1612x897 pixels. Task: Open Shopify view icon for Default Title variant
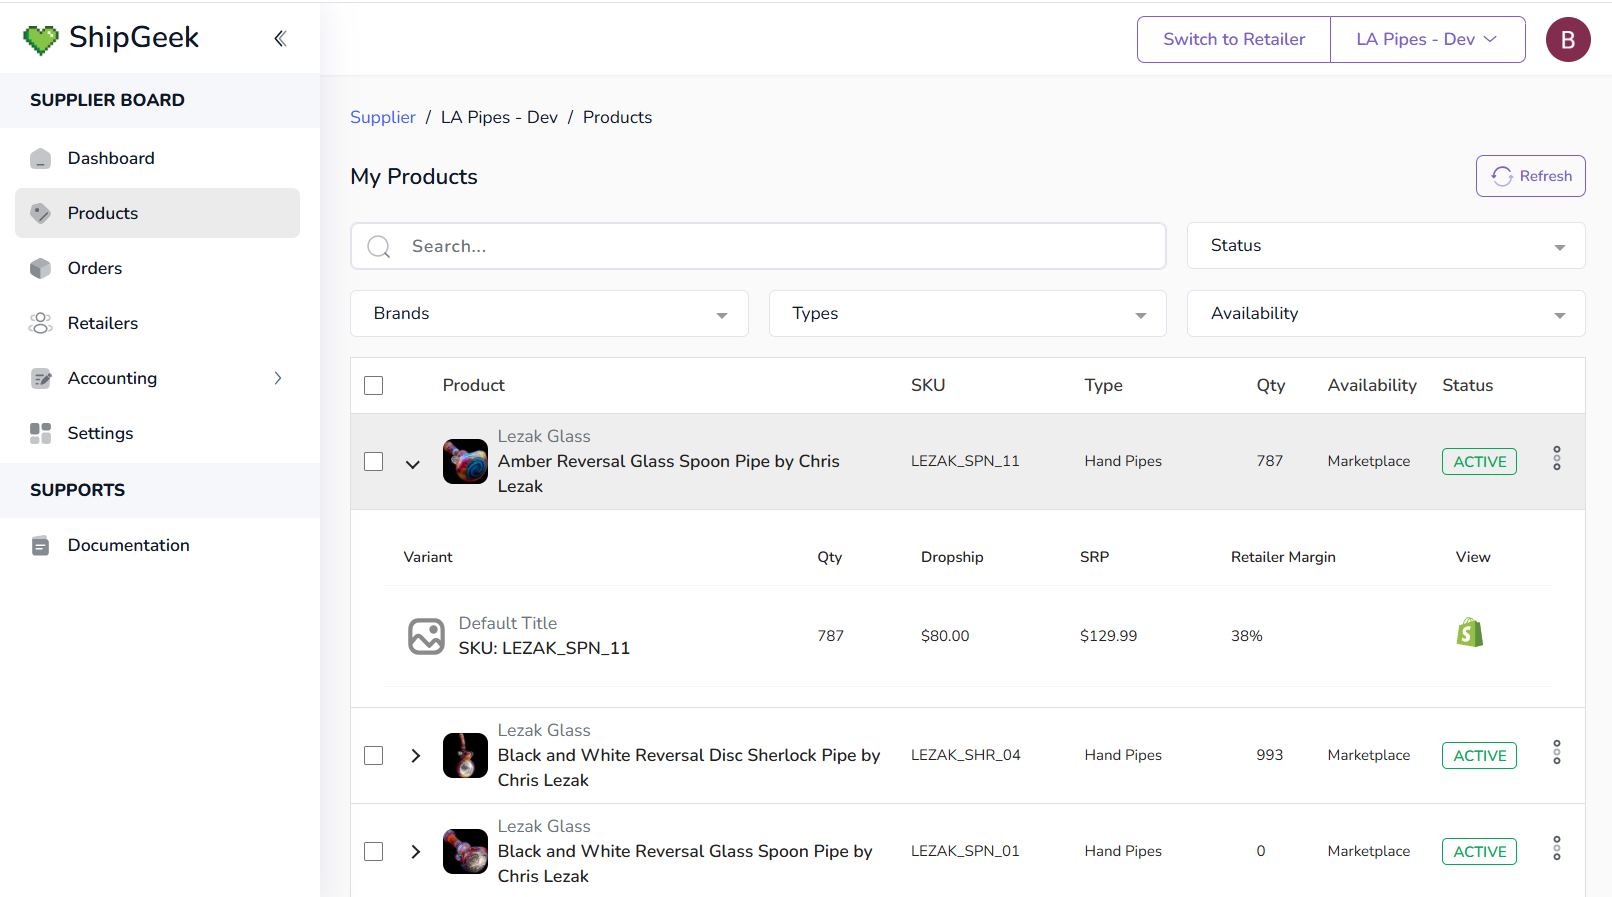coord(1470,632)
